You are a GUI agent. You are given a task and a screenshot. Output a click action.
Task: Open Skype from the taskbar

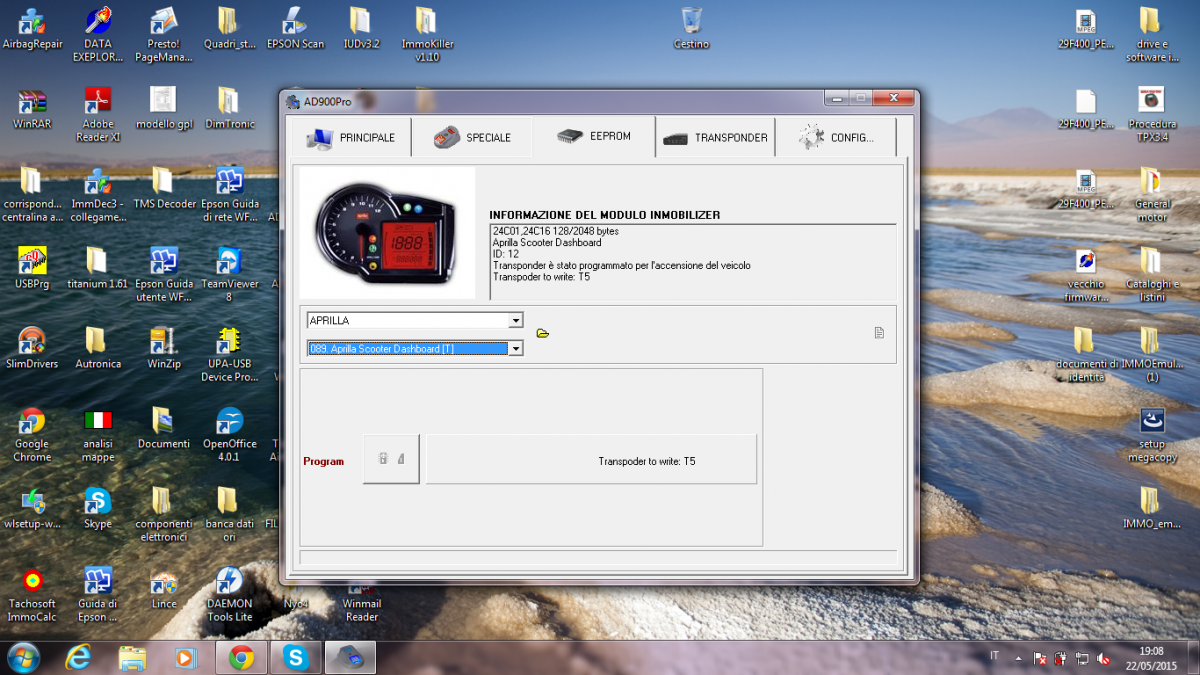[x=295, y=658]
